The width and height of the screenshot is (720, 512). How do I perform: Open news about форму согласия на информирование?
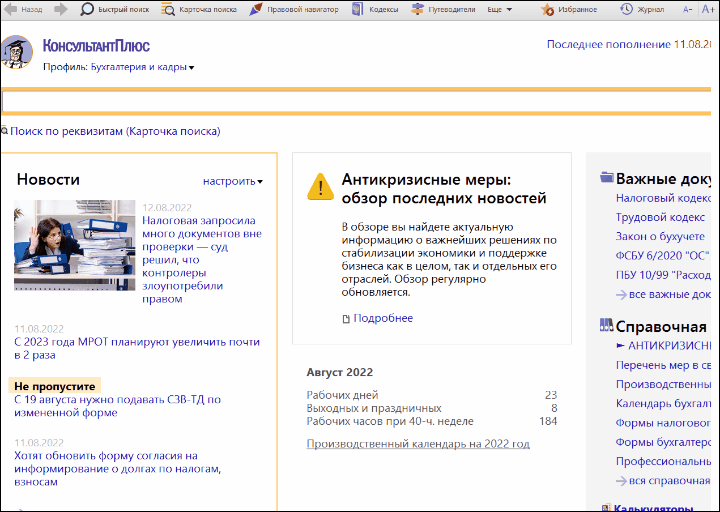[118, 469]
